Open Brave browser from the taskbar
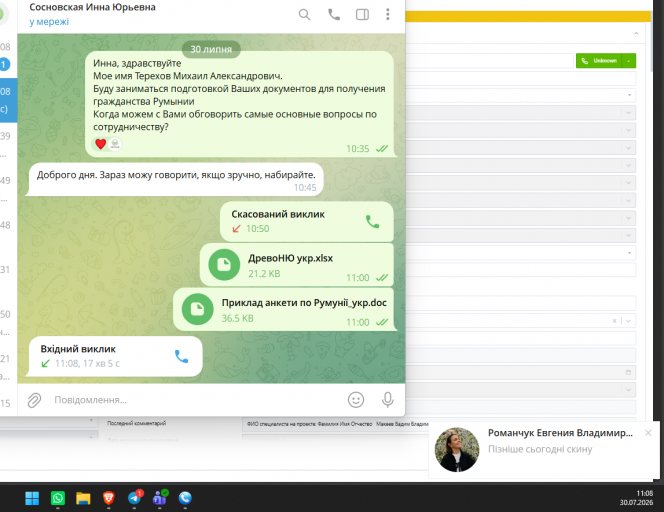Screen dimensions: 664x512 pos(109,498)
